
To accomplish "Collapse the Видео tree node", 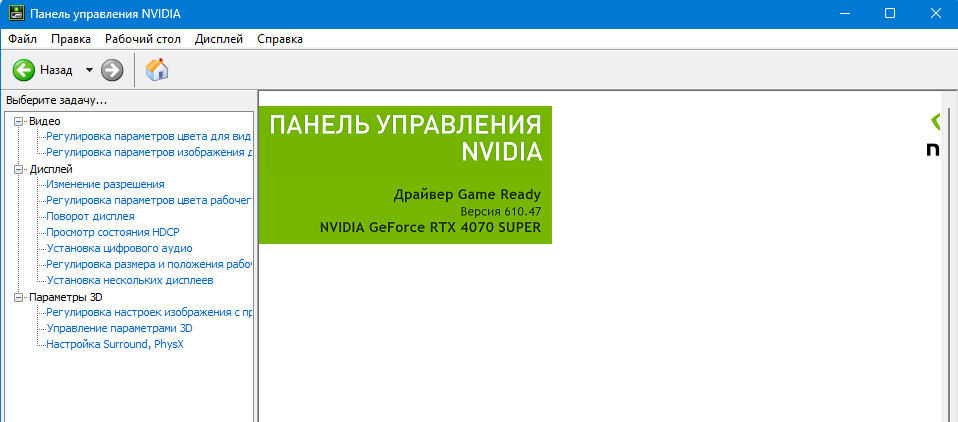I will coord(18,122).
